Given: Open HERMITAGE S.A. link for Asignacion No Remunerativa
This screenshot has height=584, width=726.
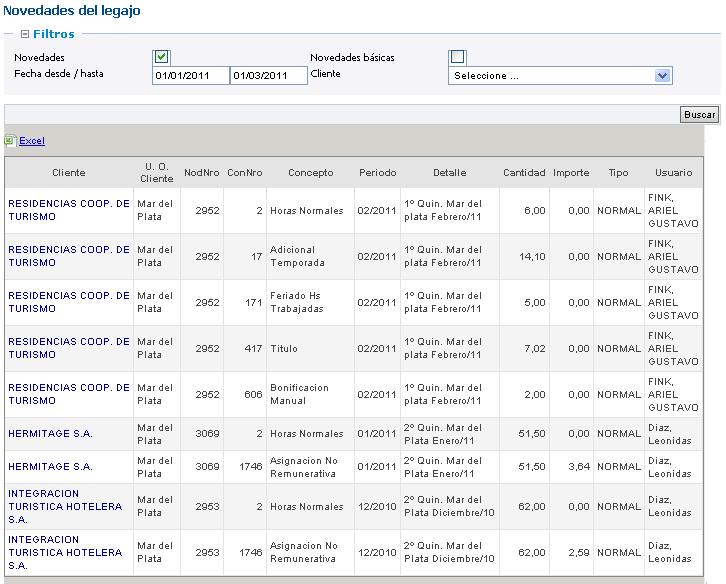Looking at the screenshot, I should 50,467.
